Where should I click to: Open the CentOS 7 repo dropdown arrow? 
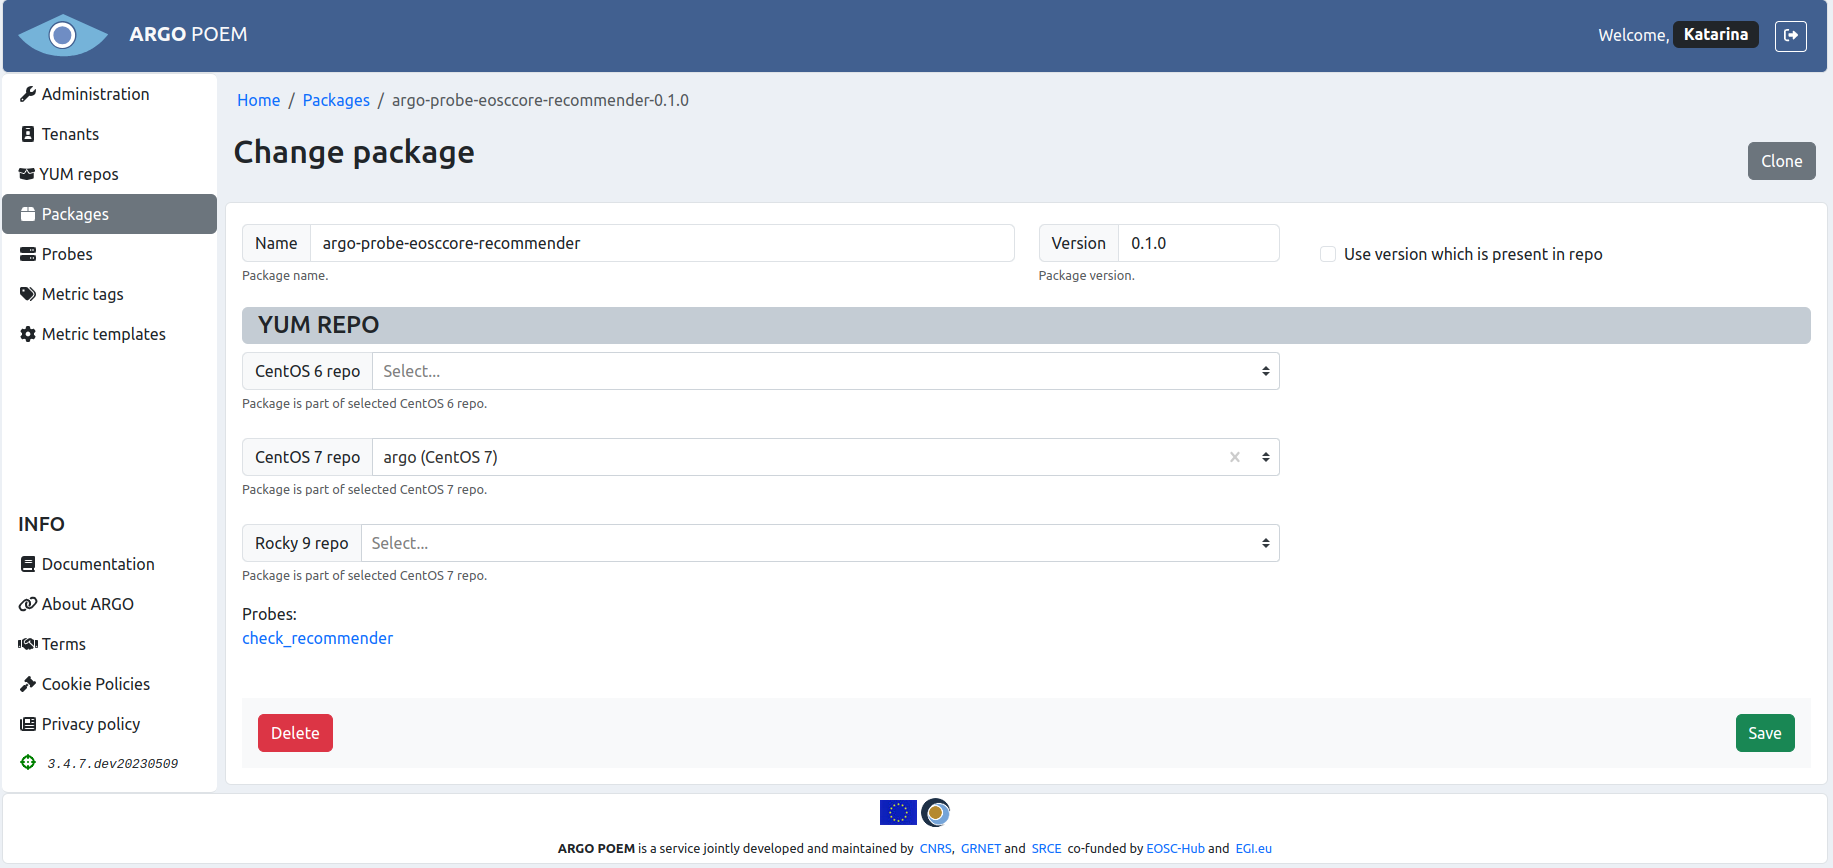pos(1265,457)
